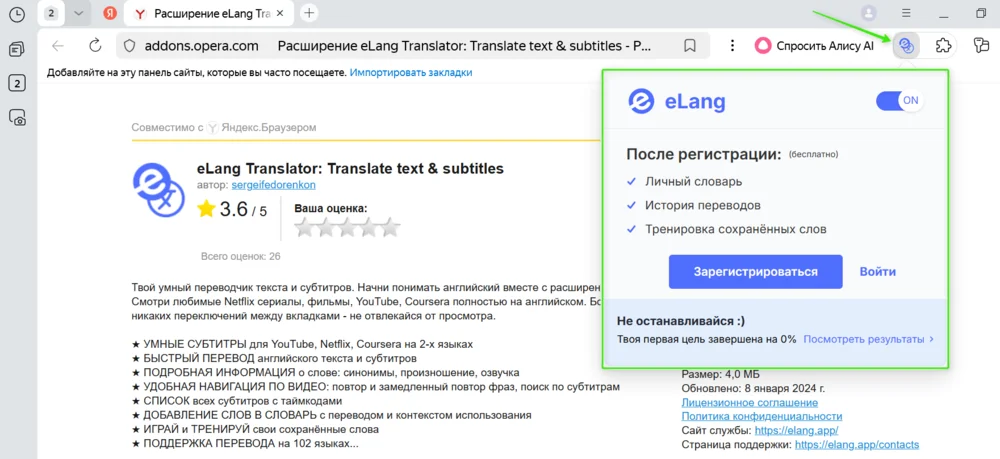Open the side panel icon at far right
The width and height of the screenshot is (1000, 459).
coord(982,45)
